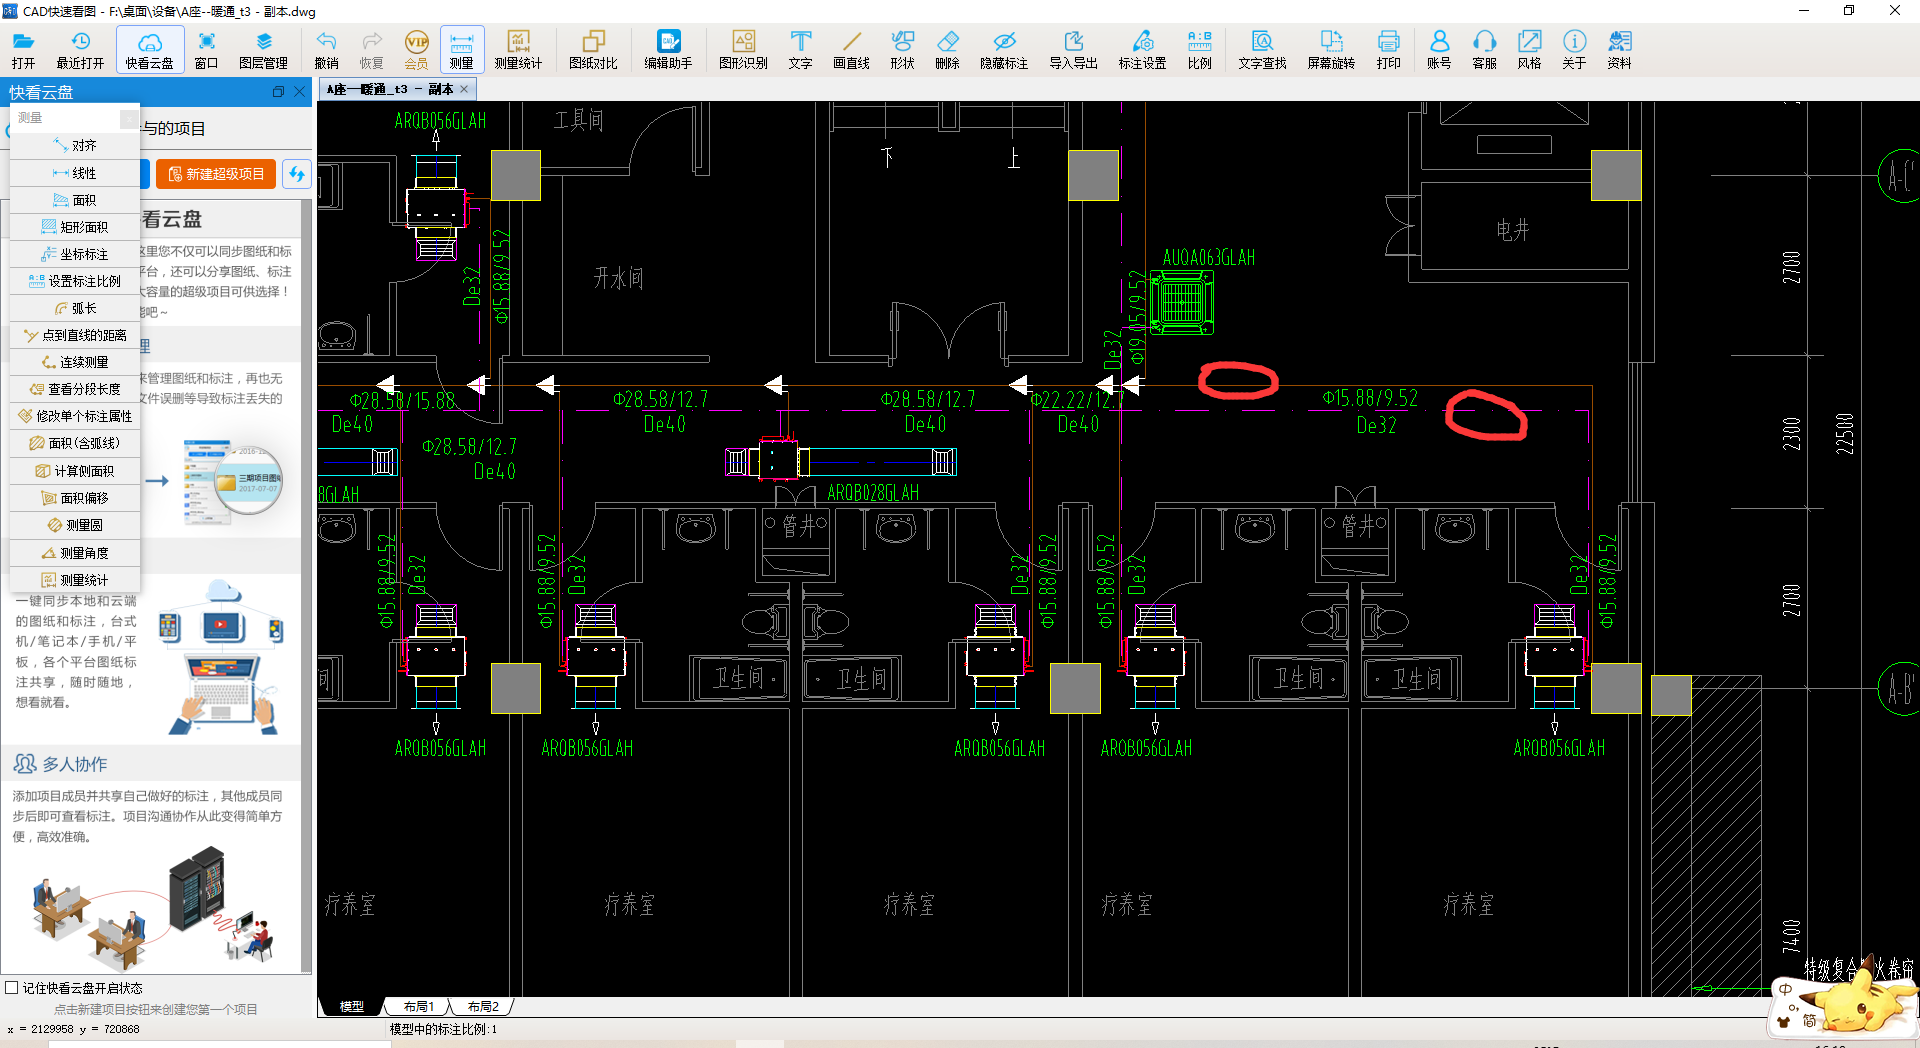Print the drawing with 打印
Viewport: 1920px width, 1048px height.
click(1388, 50)
